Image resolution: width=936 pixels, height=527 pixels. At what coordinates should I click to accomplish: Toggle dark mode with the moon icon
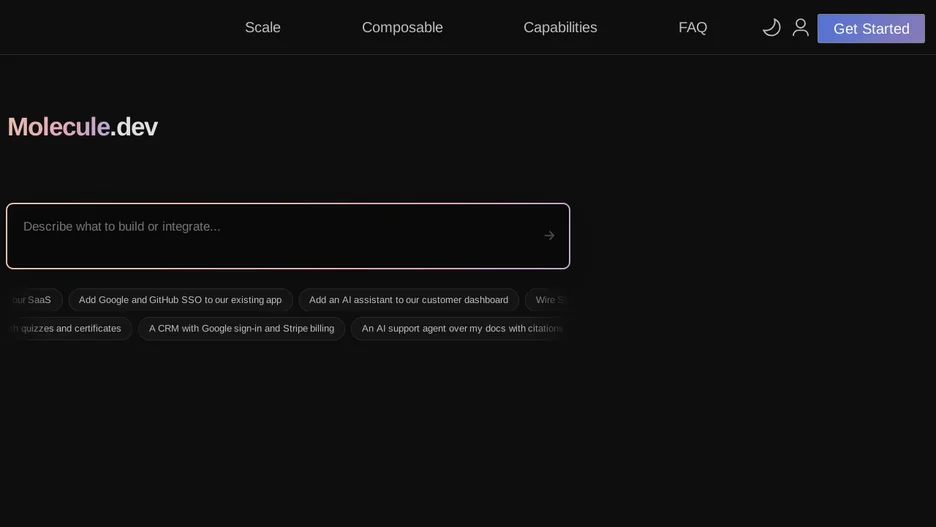pyautogui.click(x=771, y=27)
